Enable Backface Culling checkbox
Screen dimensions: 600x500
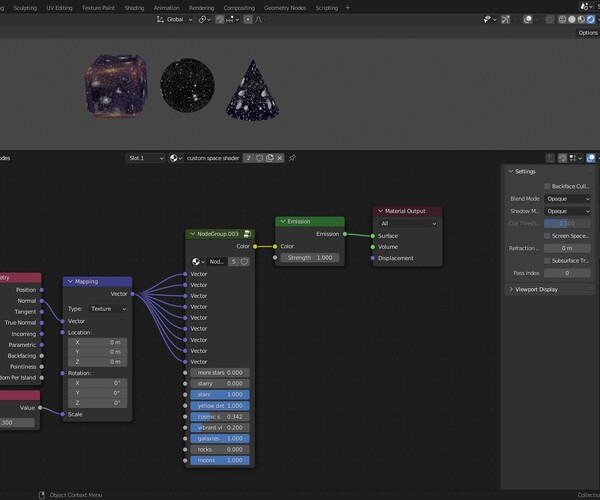pos(546,187)
